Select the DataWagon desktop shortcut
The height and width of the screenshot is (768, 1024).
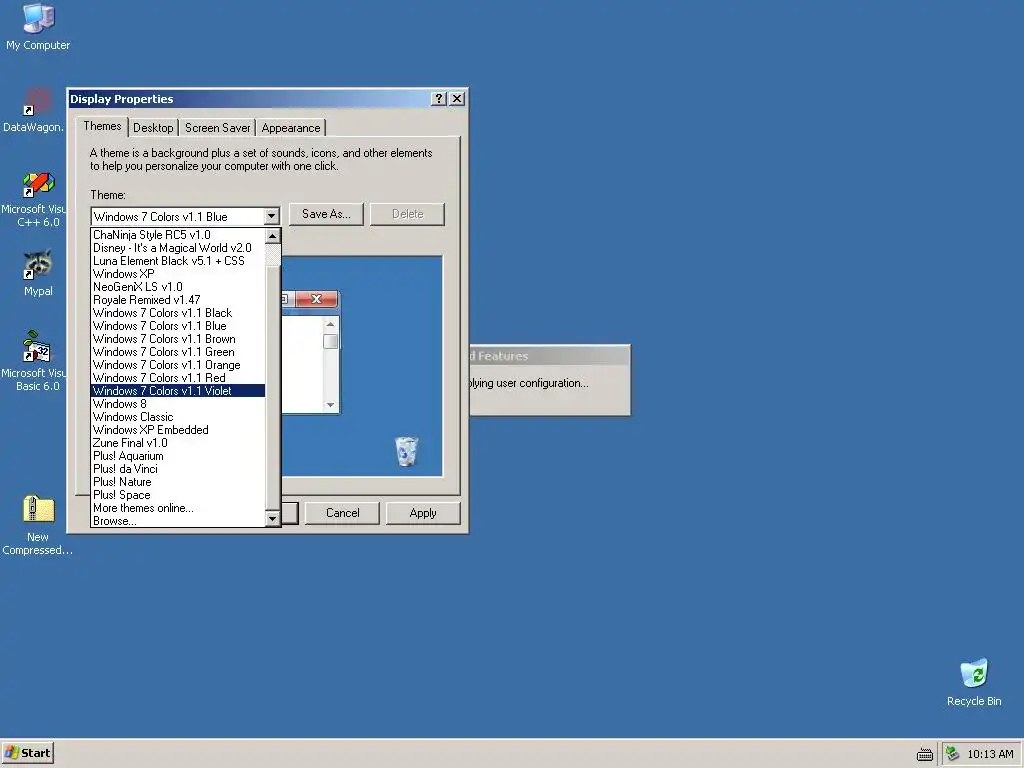click(x=34, y=110)
